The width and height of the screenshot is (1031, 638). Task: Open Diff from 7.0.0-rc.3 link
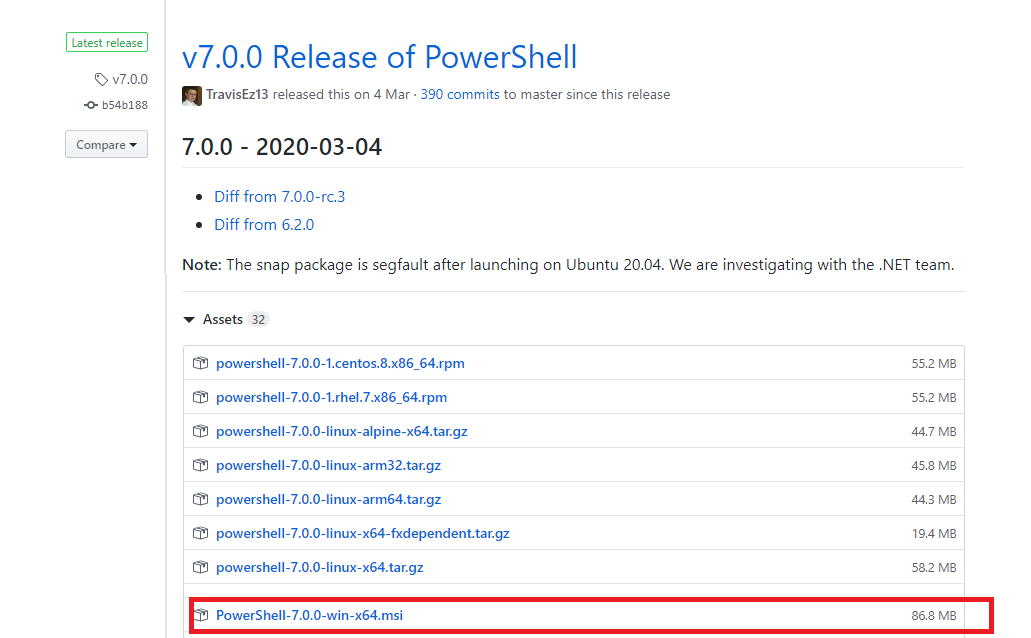coord(279,197)
